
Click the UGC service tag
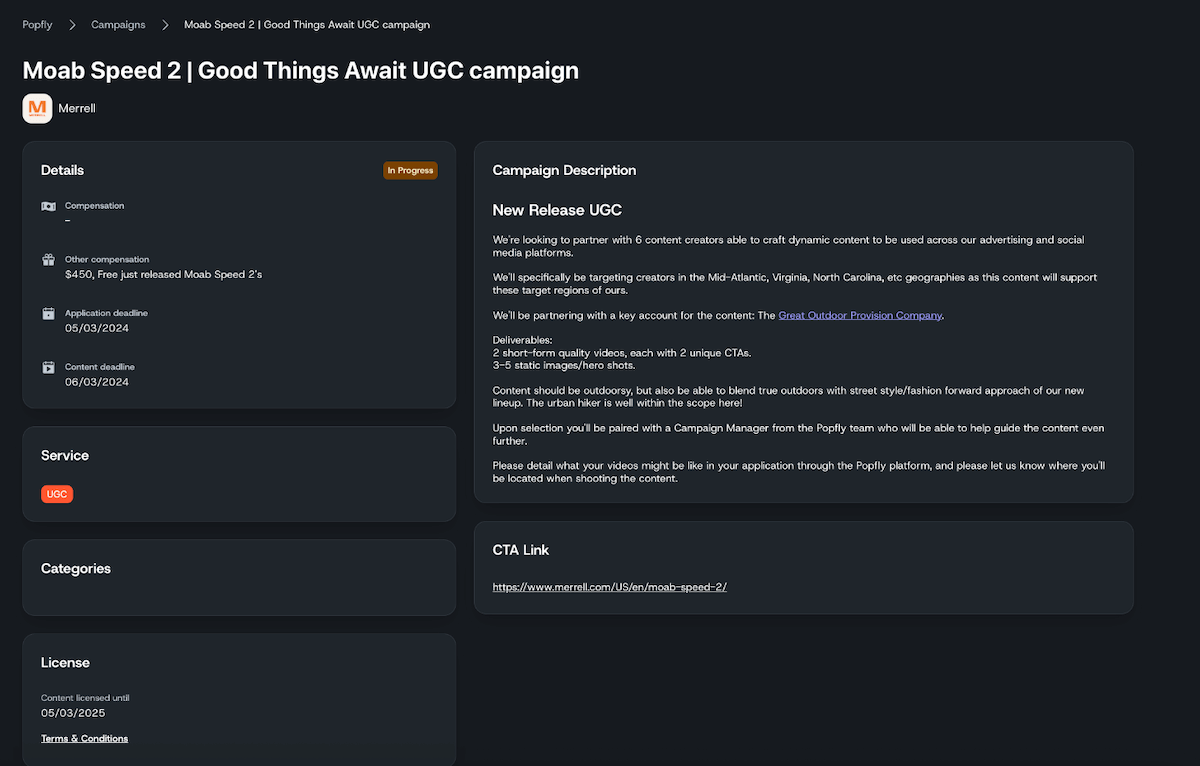pos(57,494)
